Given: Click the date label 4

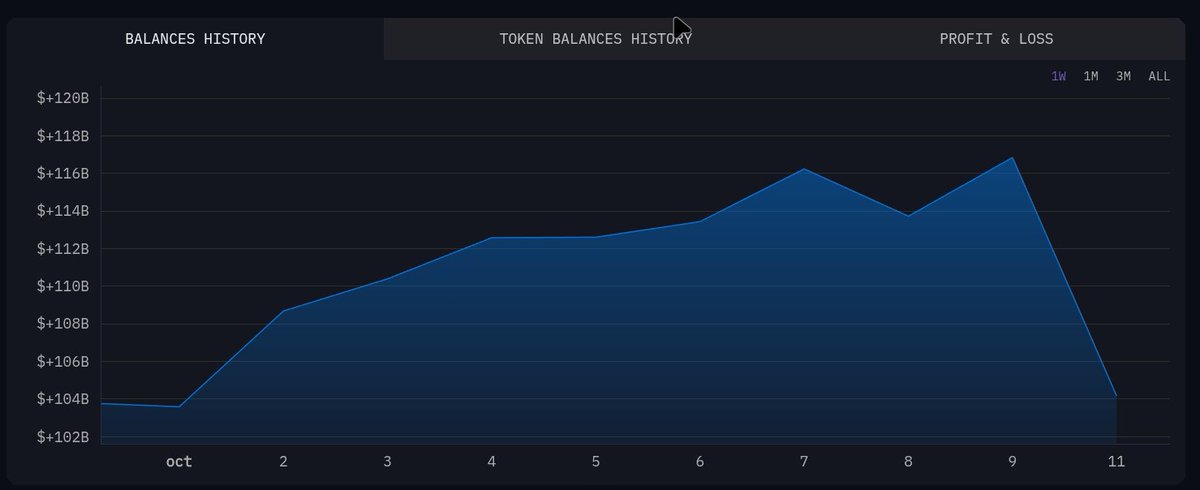Looking at the screenshot, I should point(492,462).
